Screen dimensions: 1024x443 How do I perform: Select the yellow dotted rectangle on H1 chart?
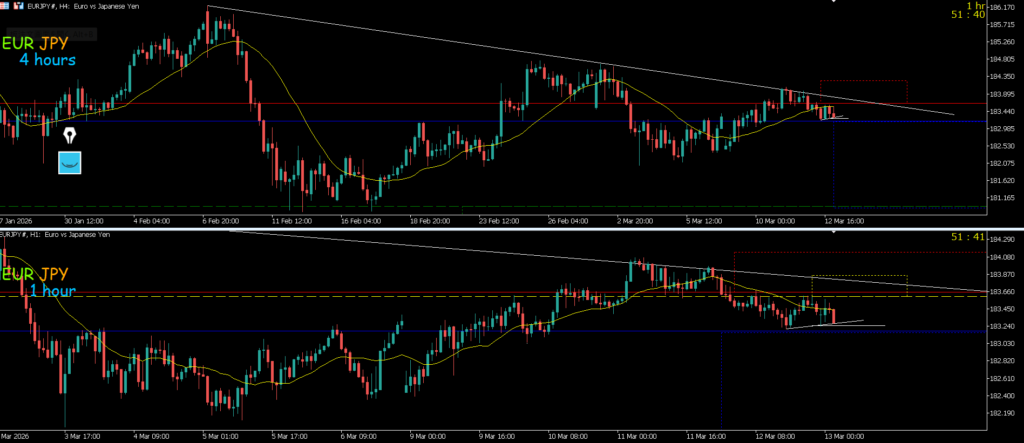(x=858, y=276)
